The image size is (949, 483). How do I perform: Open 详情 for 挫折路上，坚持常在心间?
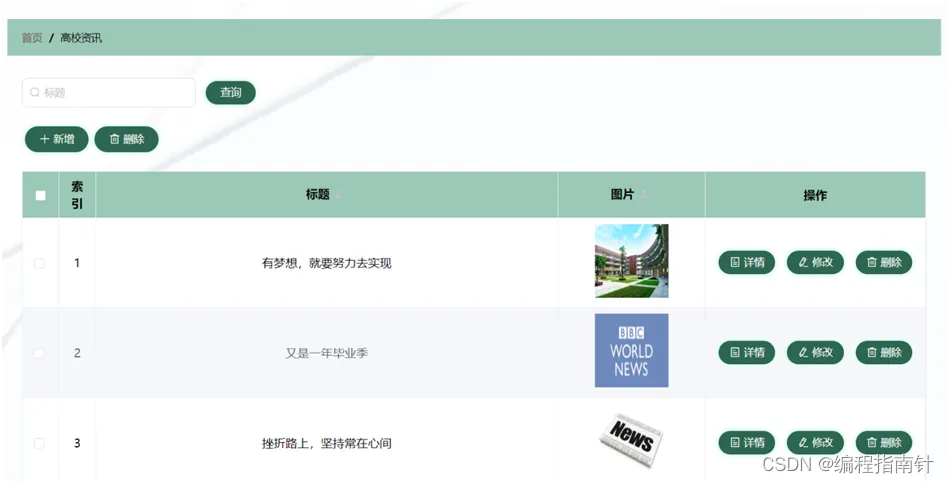(747, 442)
